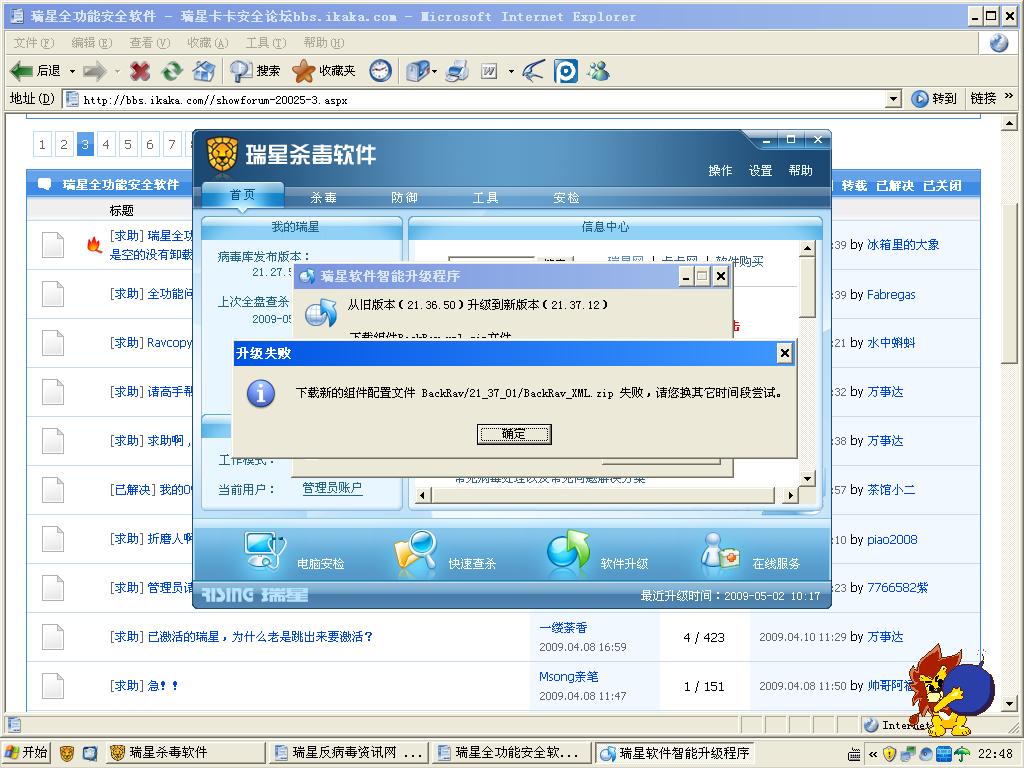Click the info center vertical scrollbar down arrow

pos(807,479)
